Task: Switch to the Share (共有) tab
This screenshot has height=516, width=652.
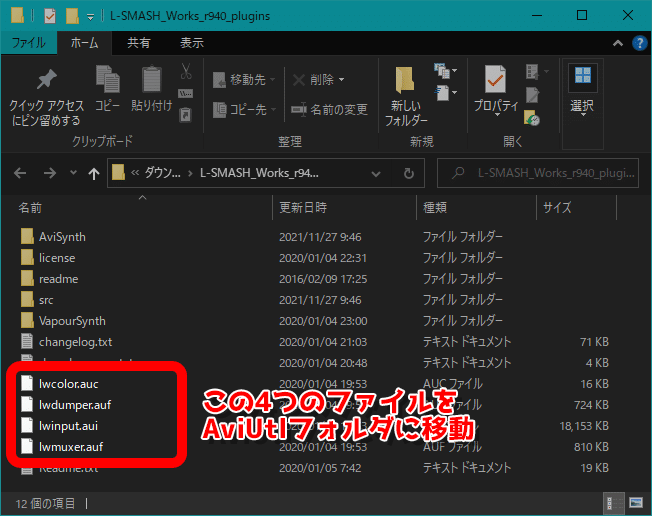Action: 138,43
